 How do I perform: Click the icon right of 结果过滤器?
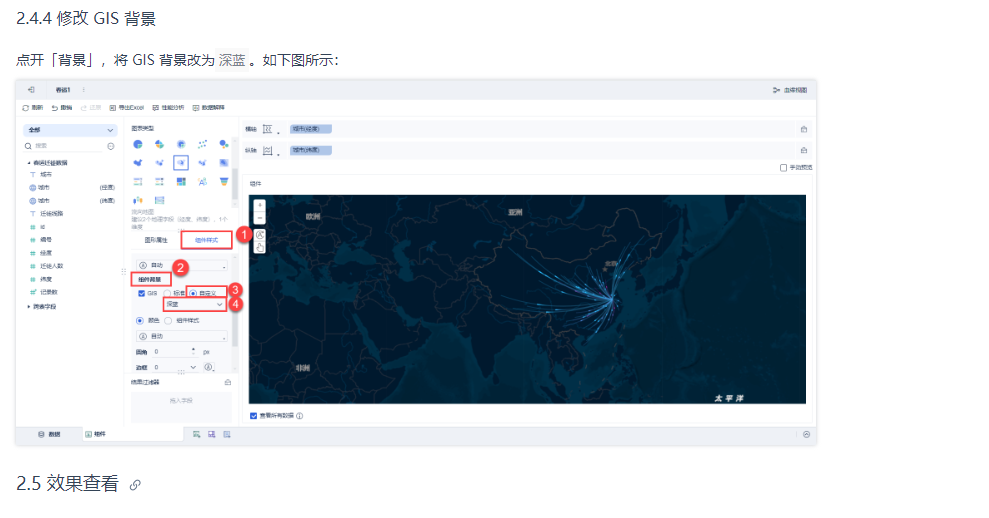point(228,382)
